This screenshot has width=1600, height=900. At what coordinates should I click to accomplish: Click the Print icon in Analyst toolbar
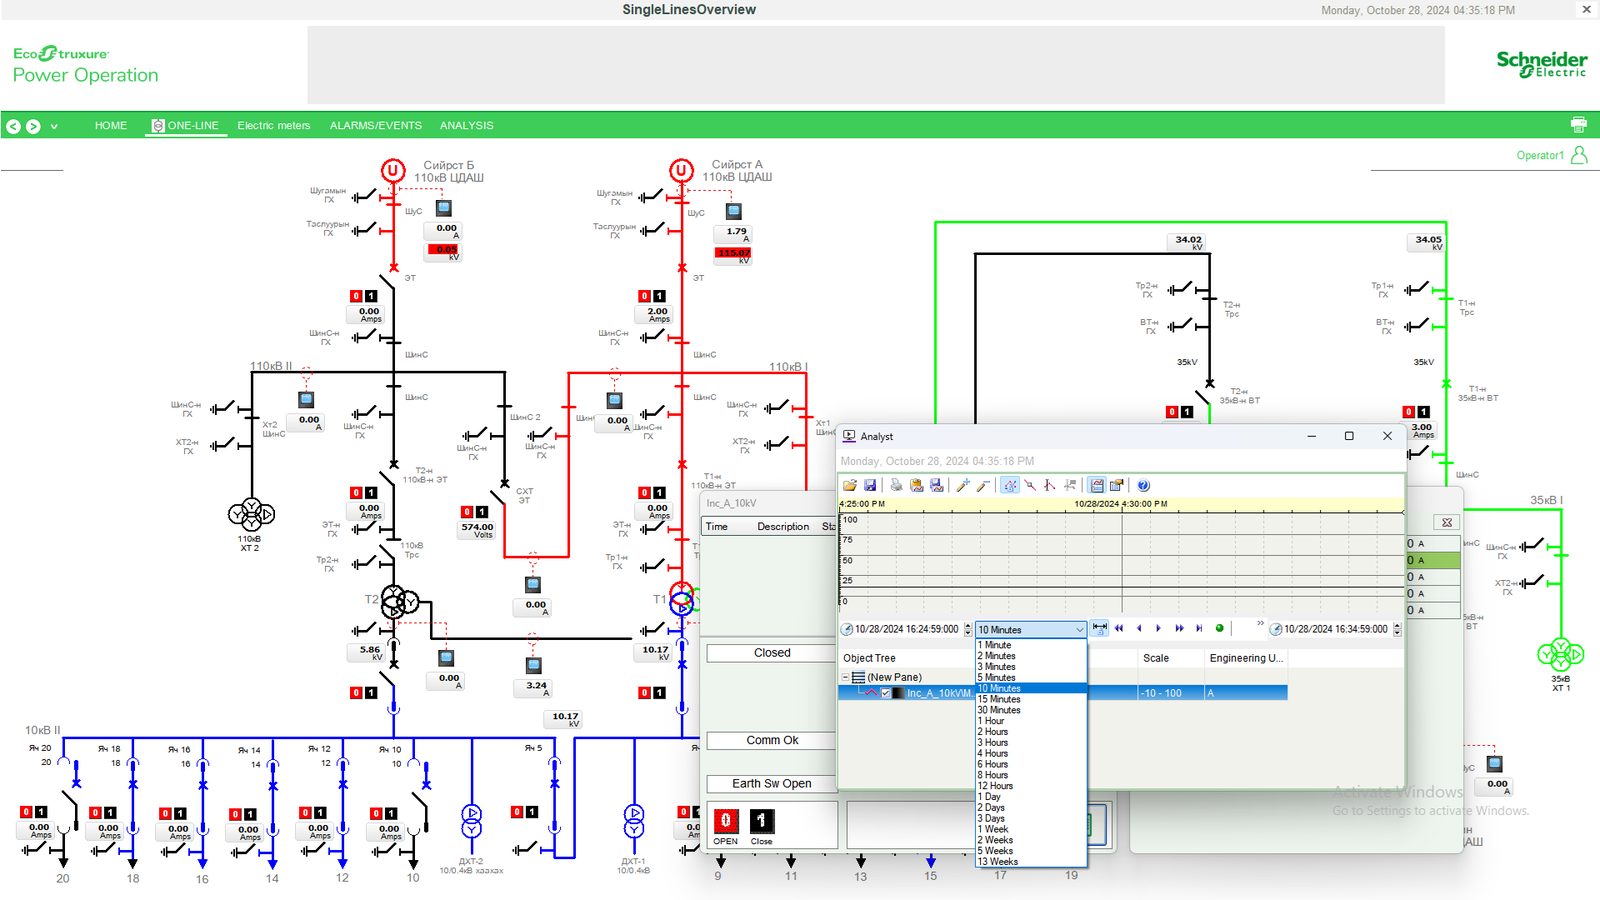[896, 485]
